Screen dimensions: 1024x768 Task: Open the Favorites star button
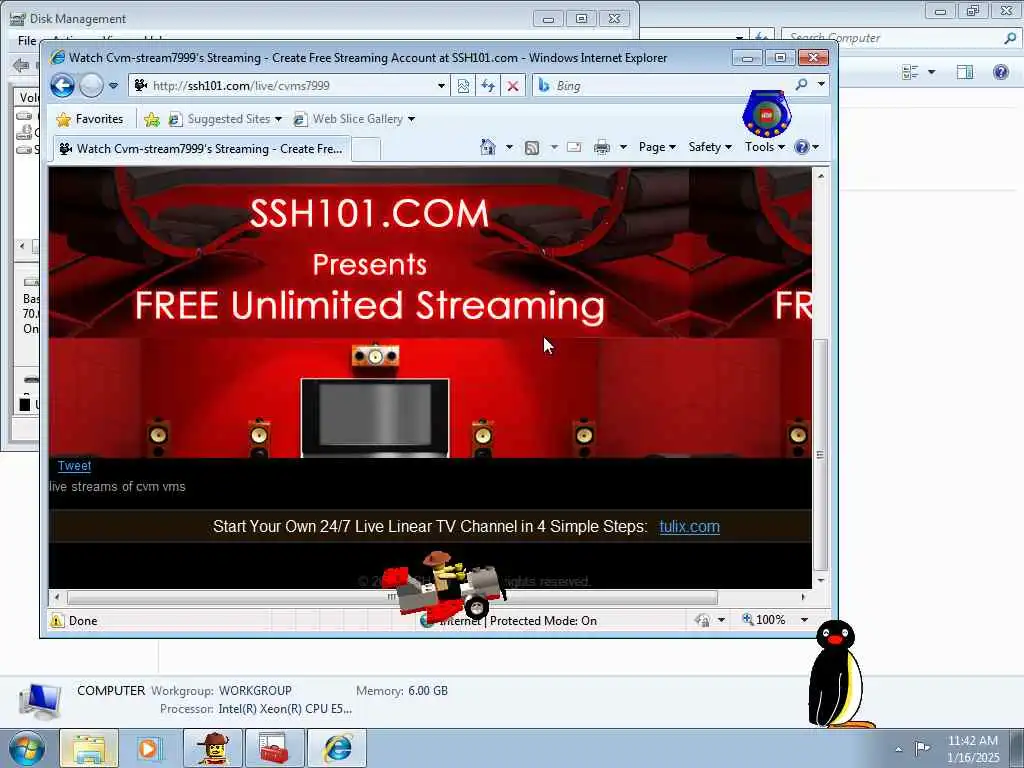point(90,119)
